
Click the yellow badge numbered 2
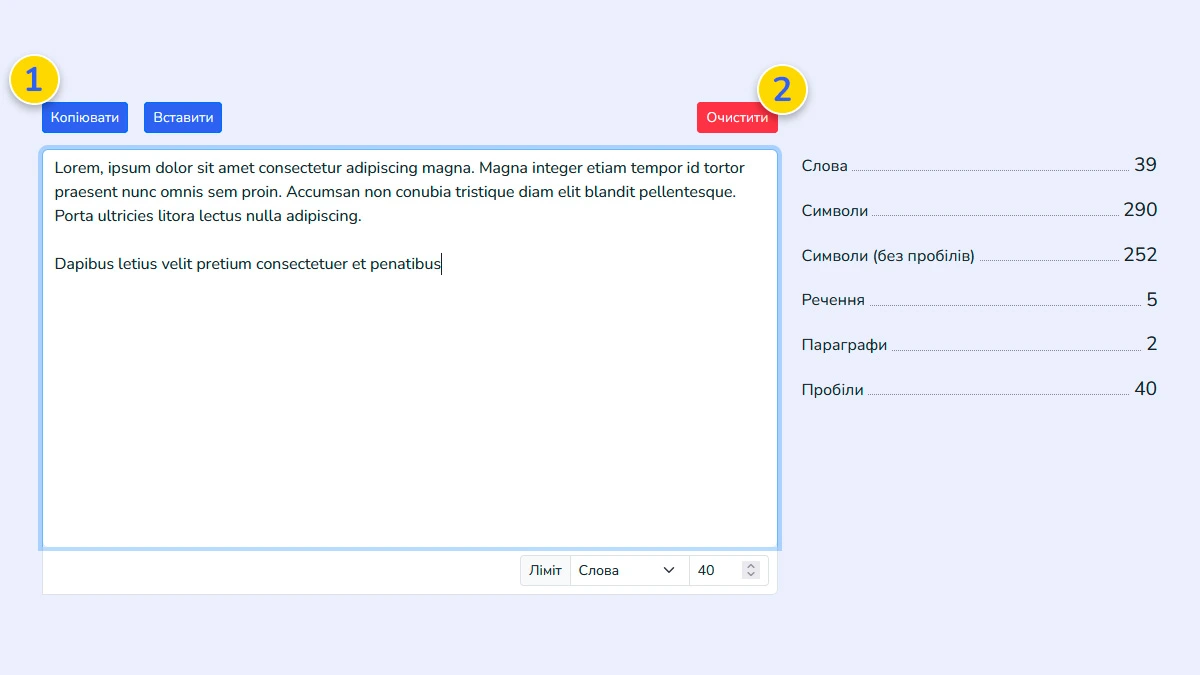[x=782, y=90]
